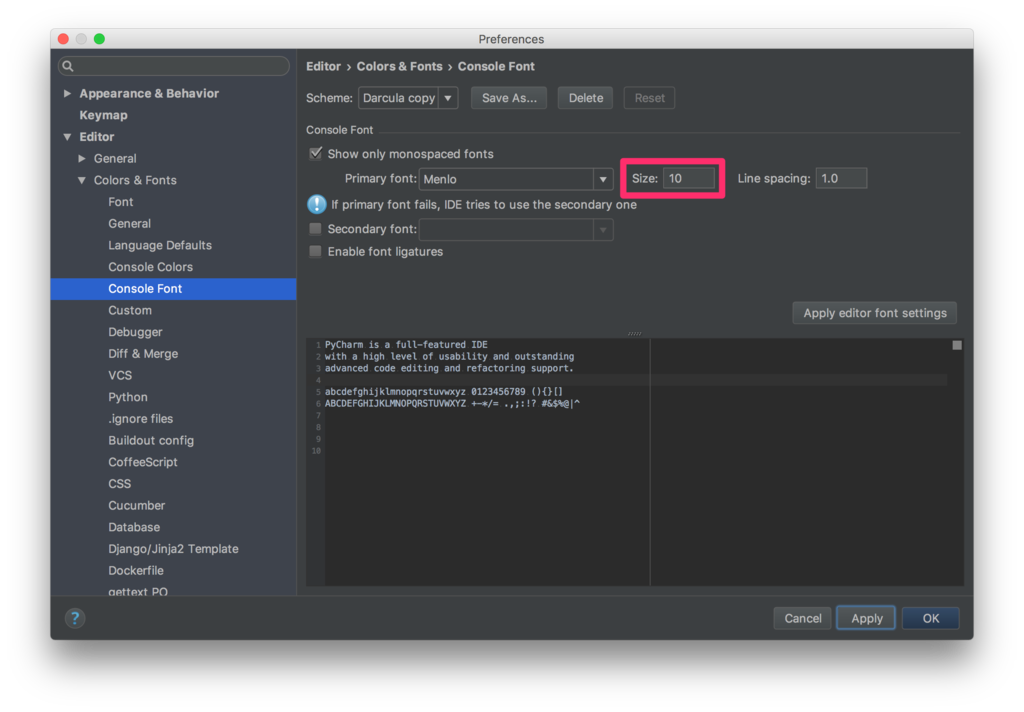Screen dimensions: 1024x712
Task: Collapse the Editor tree node
Action: click(x=67, y=137)
